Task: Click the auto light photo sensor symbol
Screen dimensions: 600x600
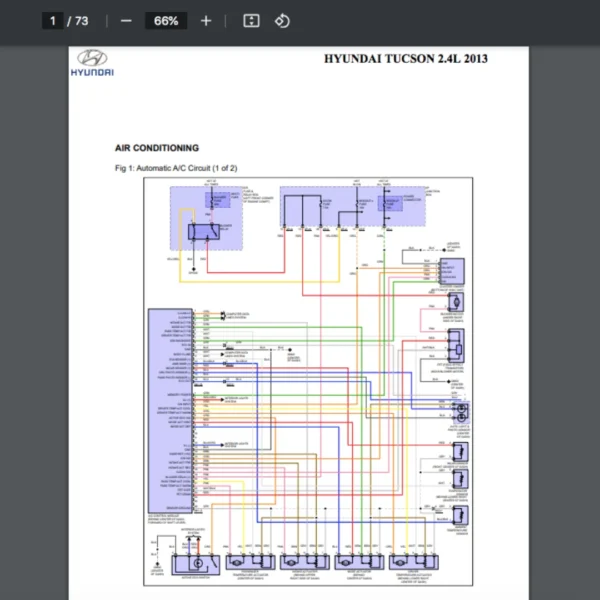Action: coord(462,409)
